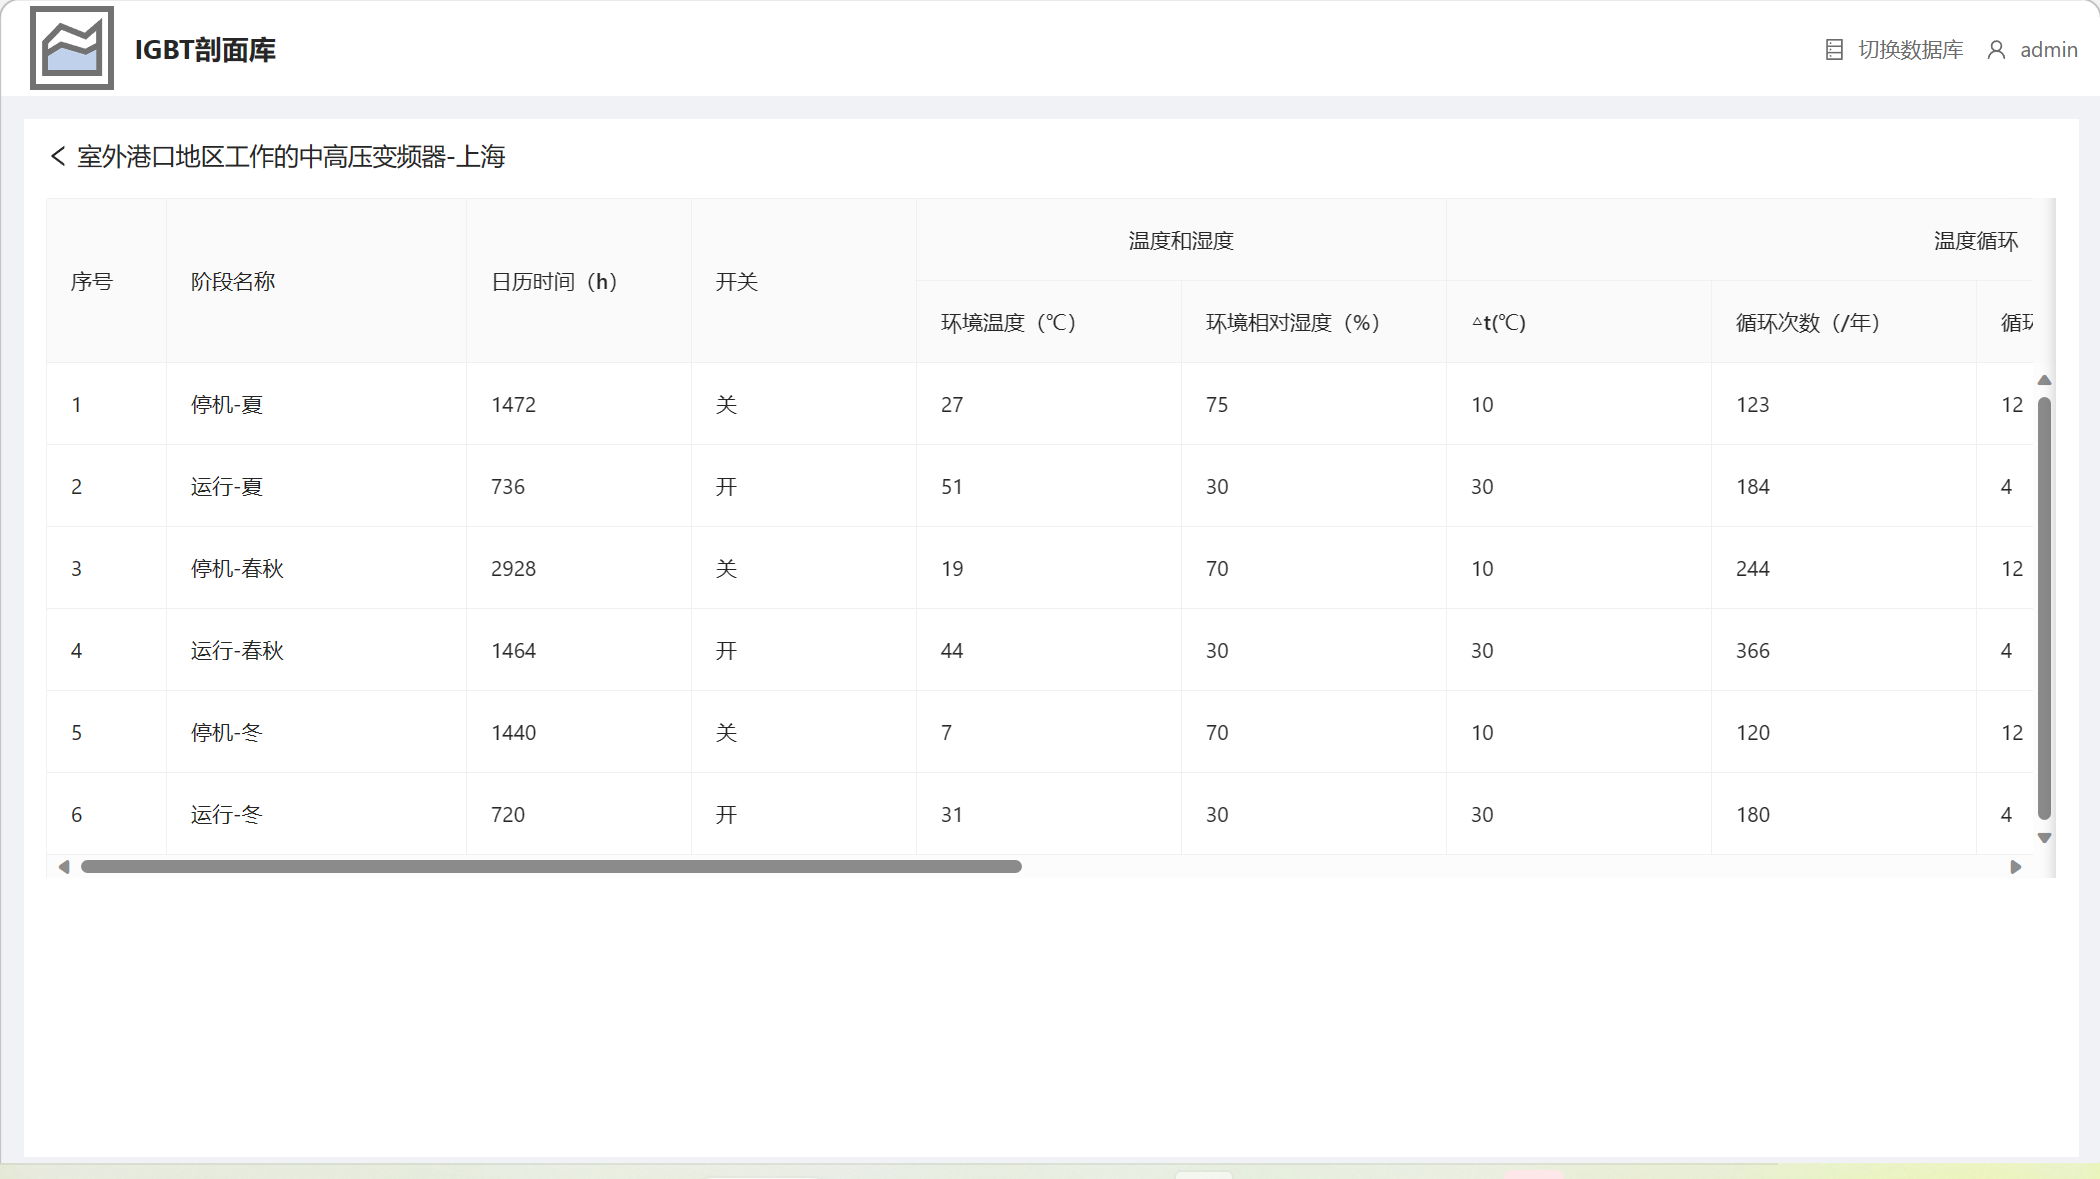Click the 循环次数（/年） column header
Viewport: 2100px width, 1179px height.
(x=1808, y=323)
